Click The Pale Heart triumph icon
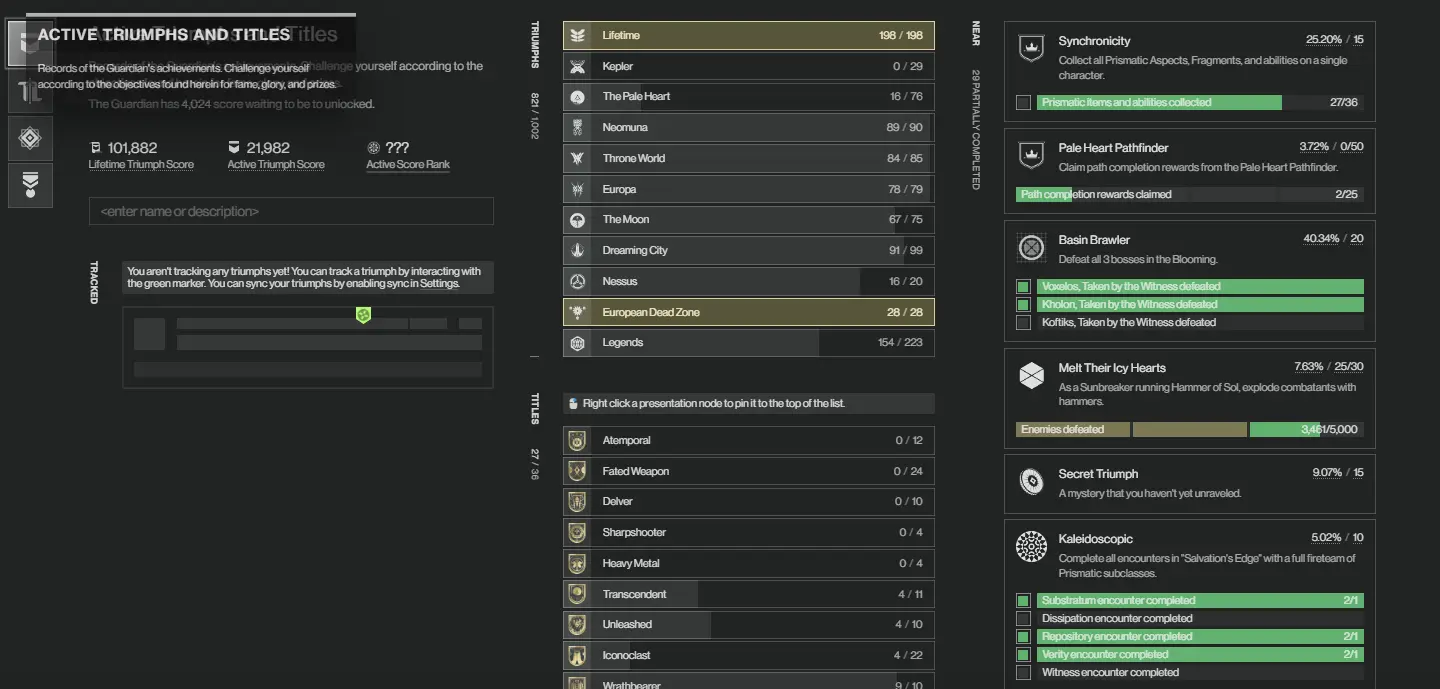The height and width of the screenshot is (689, 1440). tap(577, 97)
